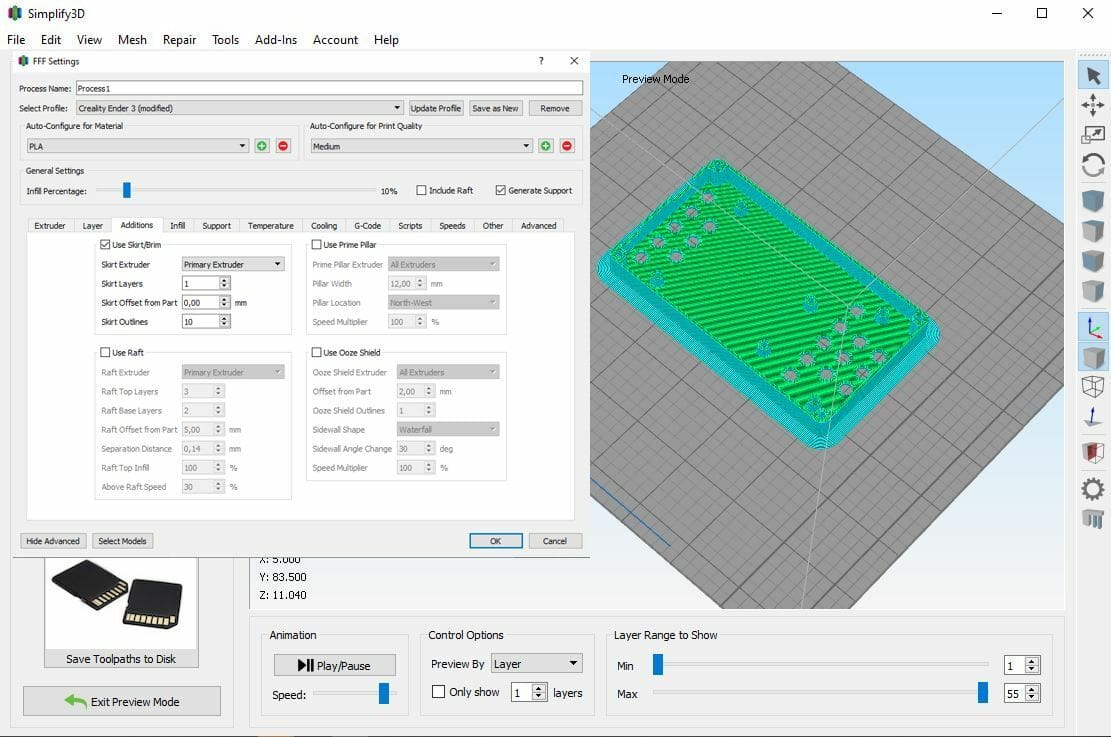
Task: Switch to side view cube
Action: [1093, 291]
